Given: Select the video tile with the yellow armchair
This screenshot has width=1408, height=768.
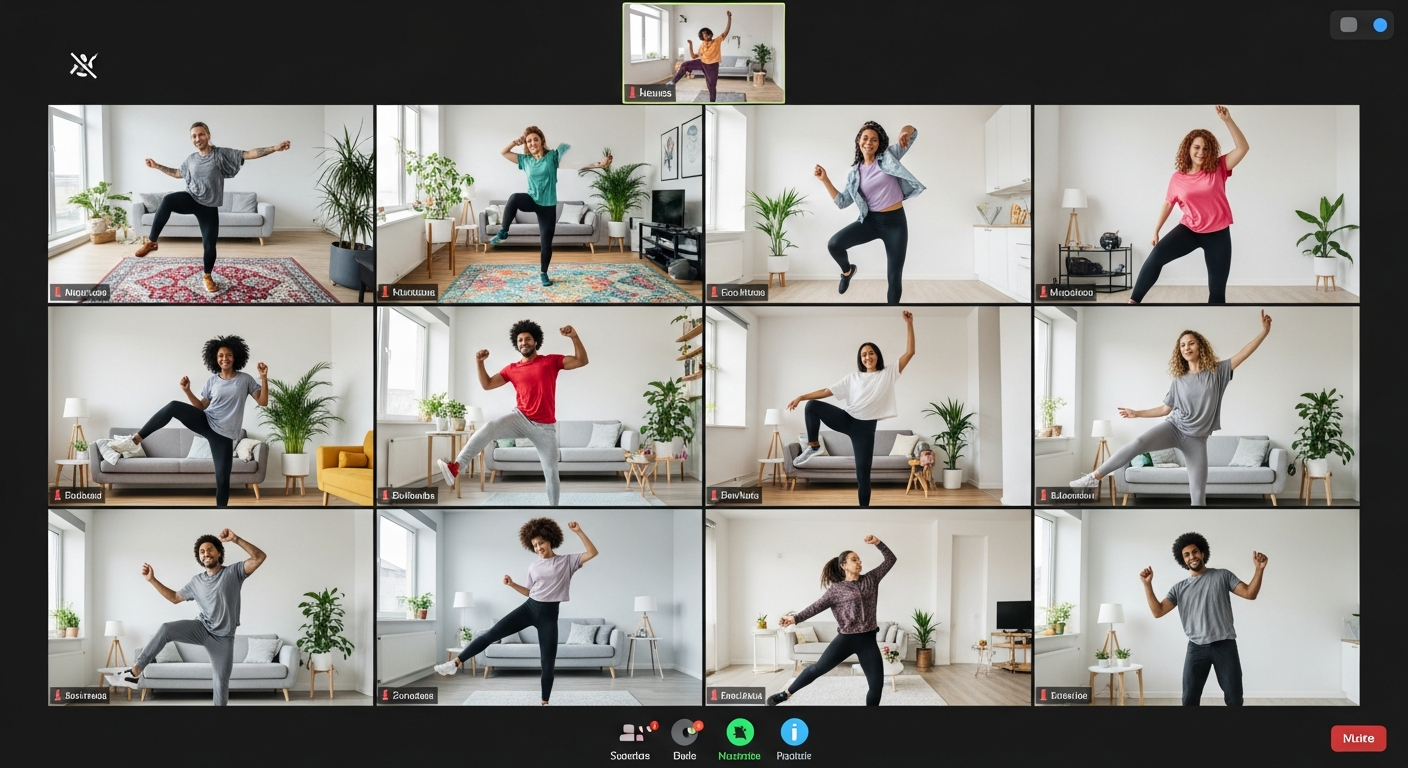Looking at the screenshot, I should tap(211, 406).
